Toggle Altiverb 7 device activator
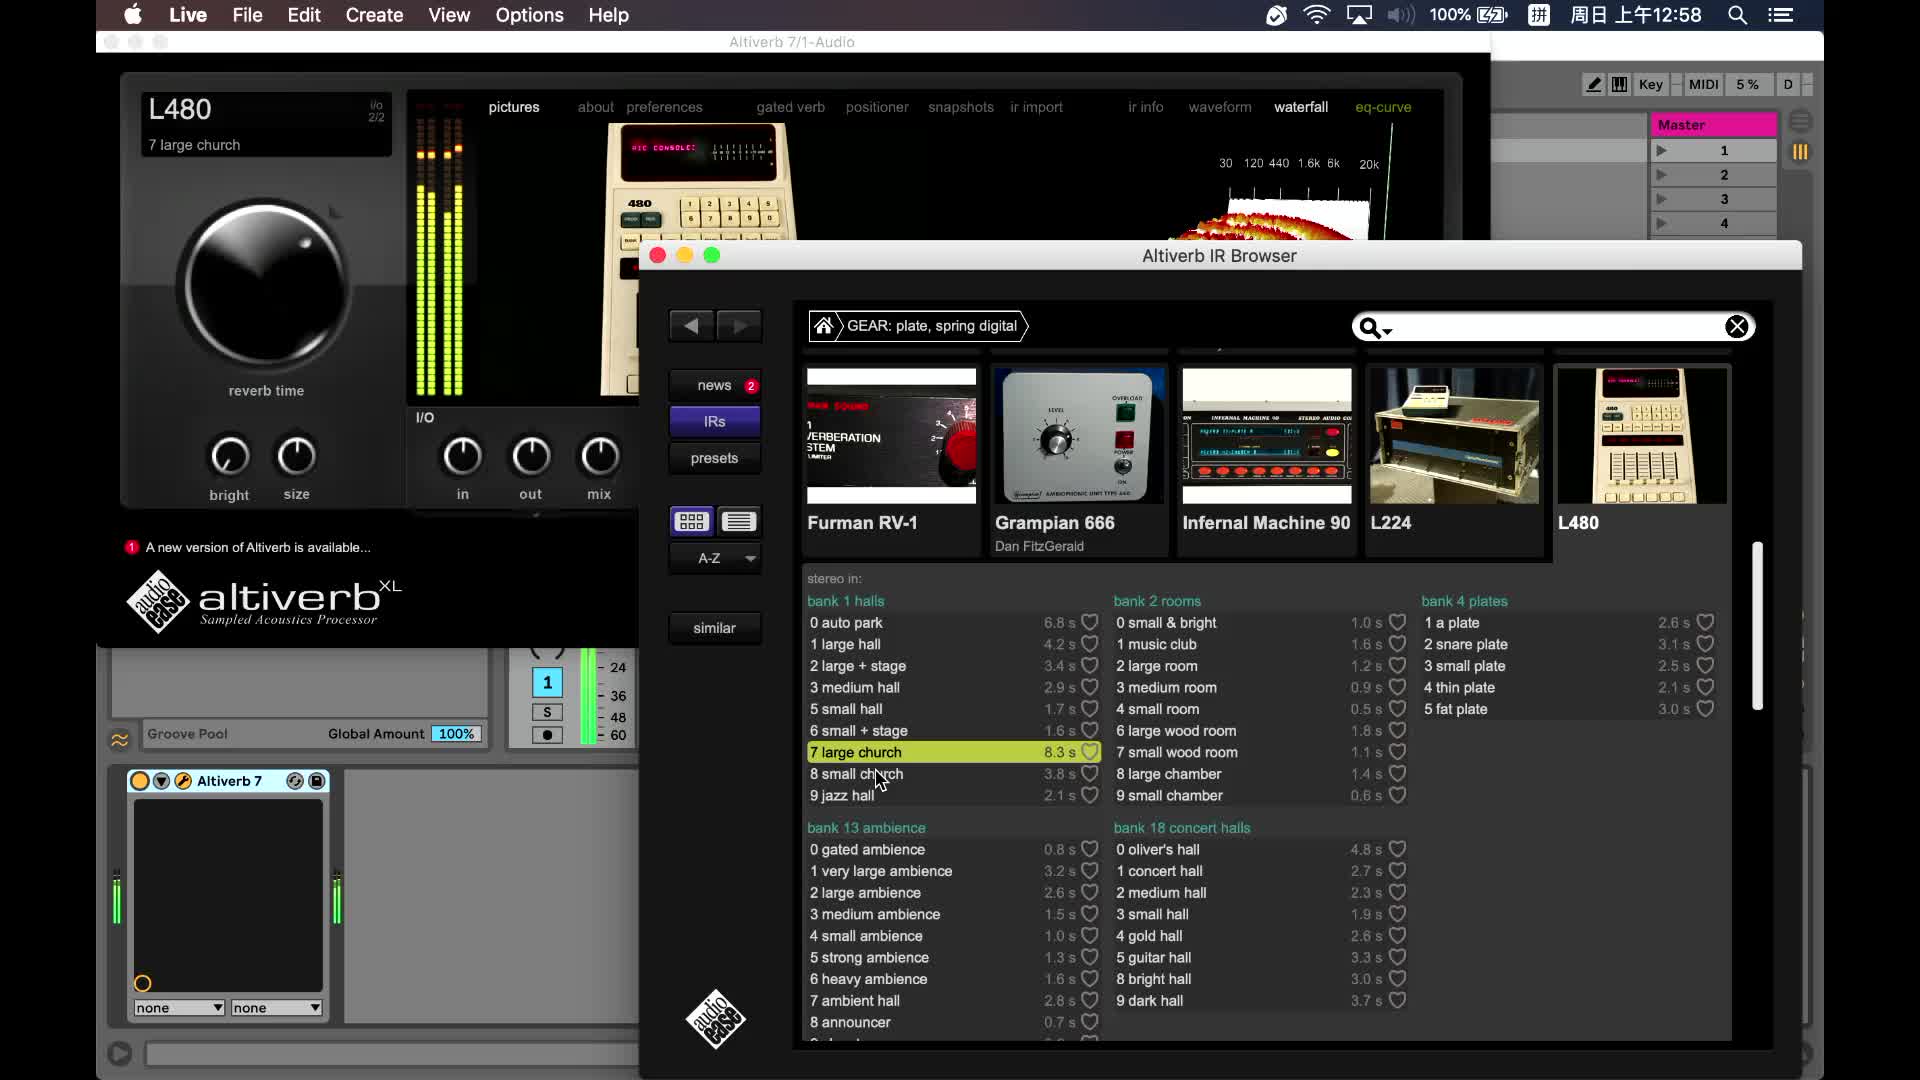The width and height of the screenshot is (1920, 1080). [140, 781]
